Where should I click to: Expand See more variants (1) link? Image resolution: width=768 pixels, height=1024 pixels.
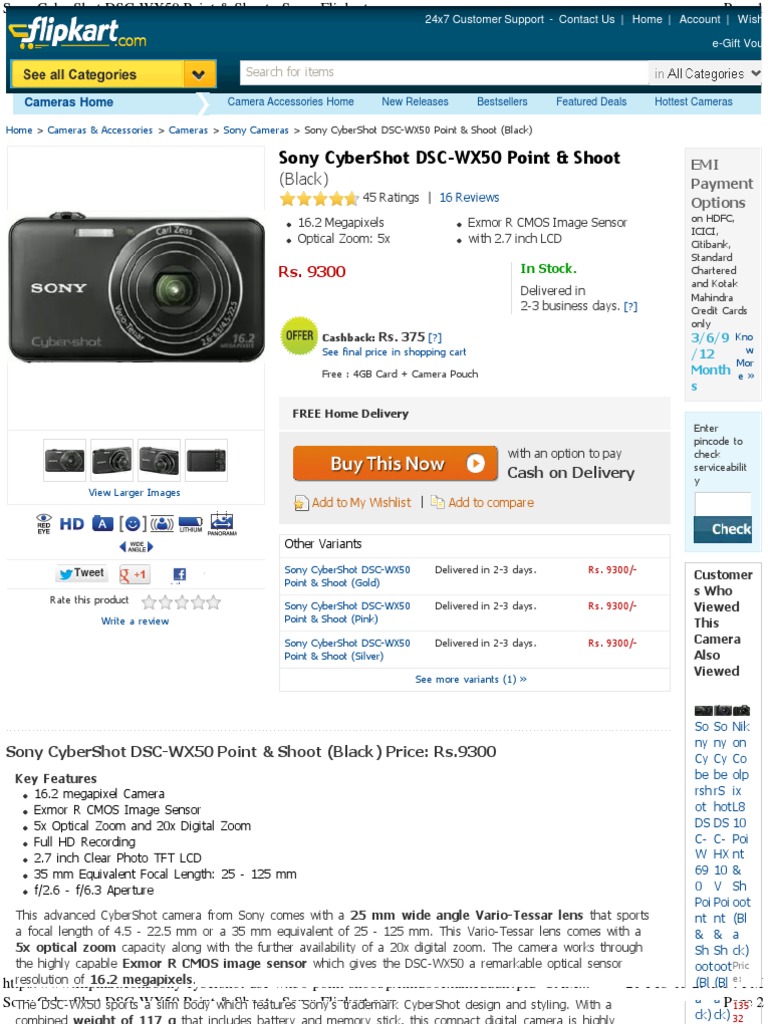[x=470, y=679]
